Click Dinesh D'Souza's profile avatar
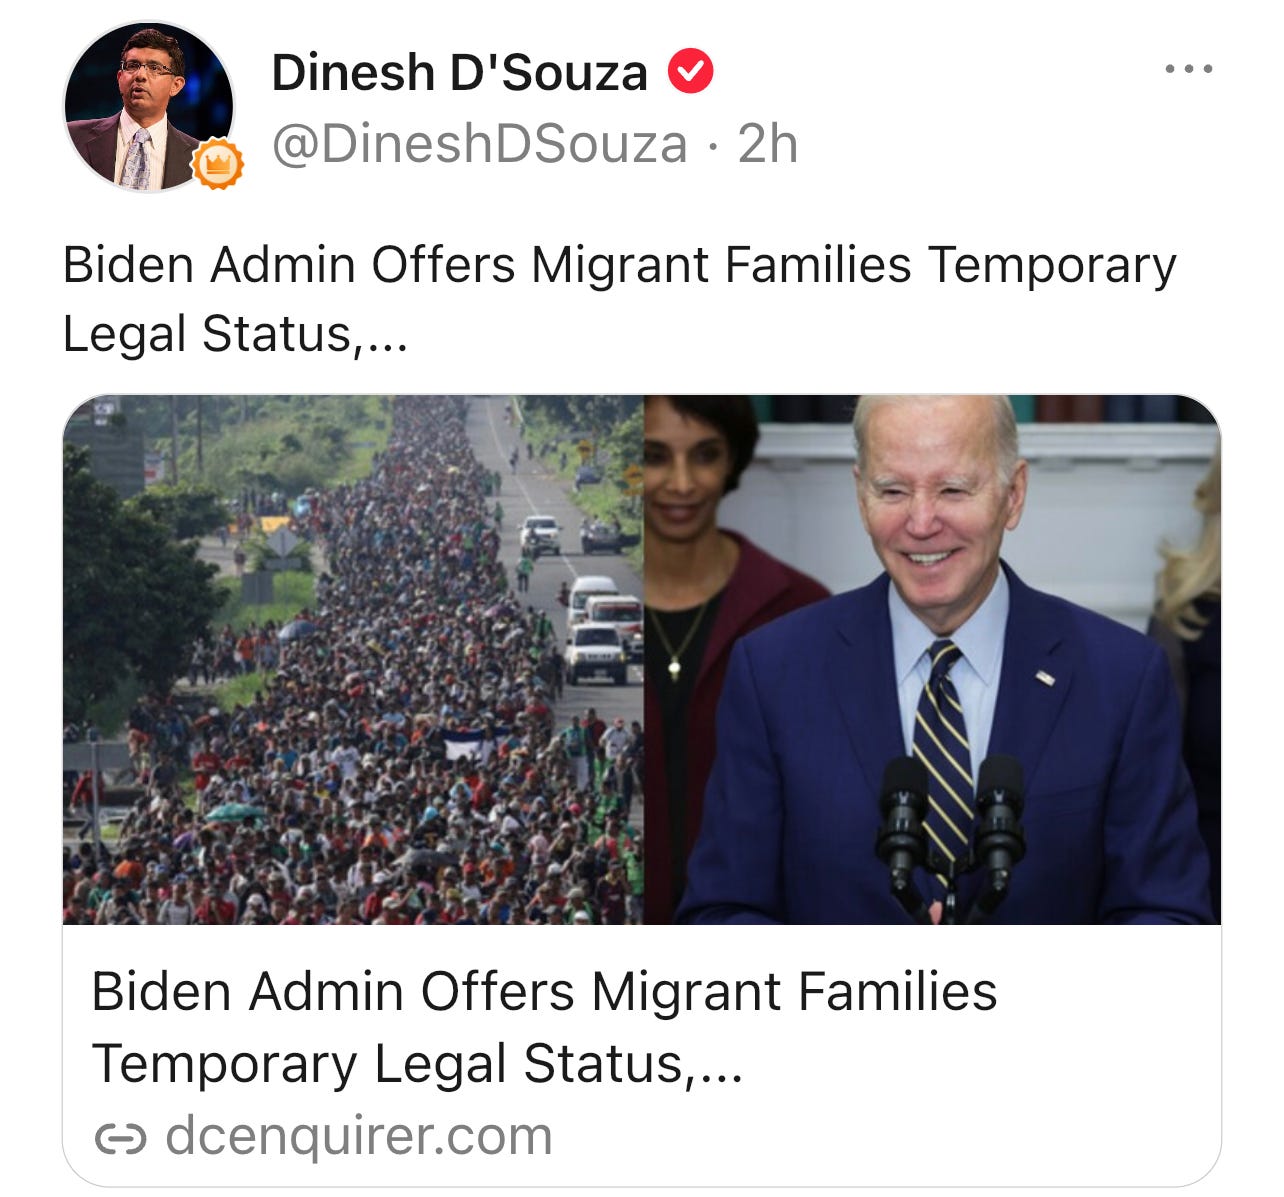The width and height of the screenshot is (1284, 1197). point(148,106)
